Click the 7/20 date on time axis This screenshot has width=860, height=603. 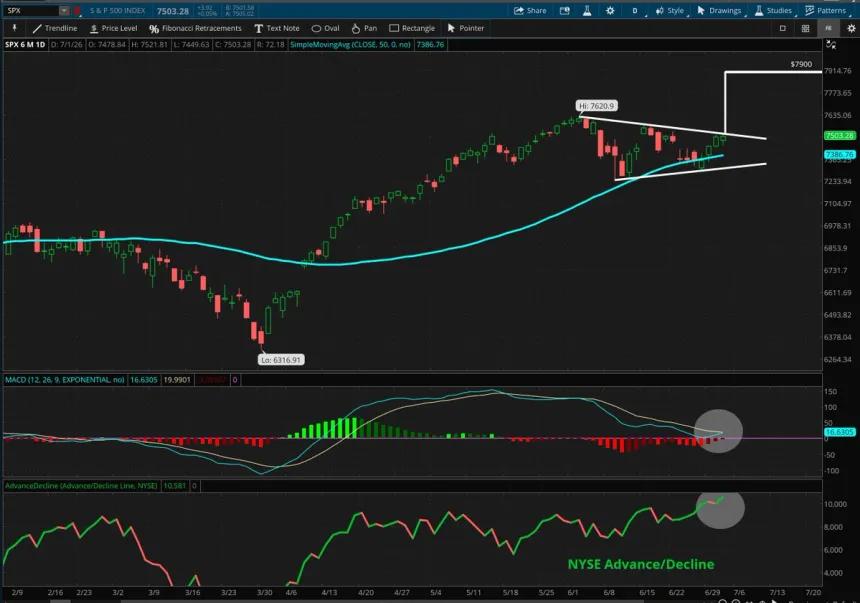tap(813, 593)
